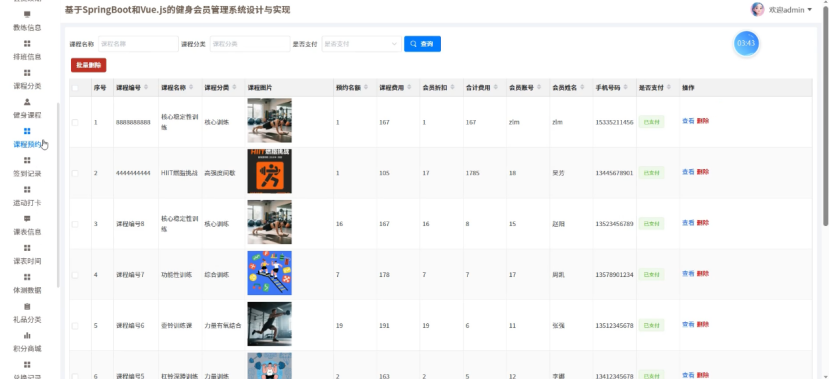The image size is (829, 379).
Task: Open 健身课程 in the sidebar
Action: coord(27,115)
